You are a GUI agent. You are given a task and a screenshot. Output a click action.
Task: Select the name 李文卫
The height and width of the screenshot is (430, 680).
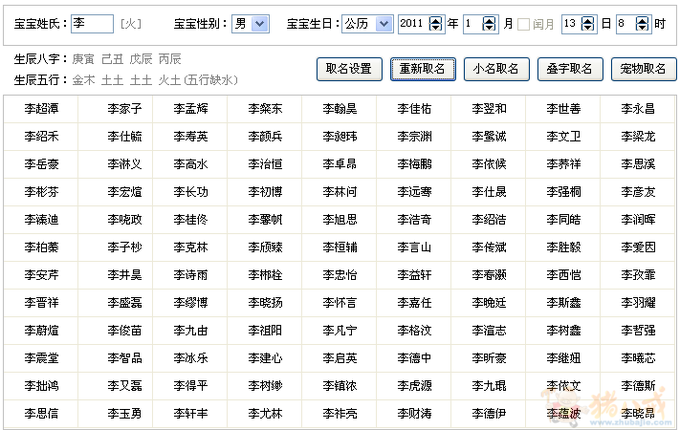pyautogui.click(x=563, y=137)
